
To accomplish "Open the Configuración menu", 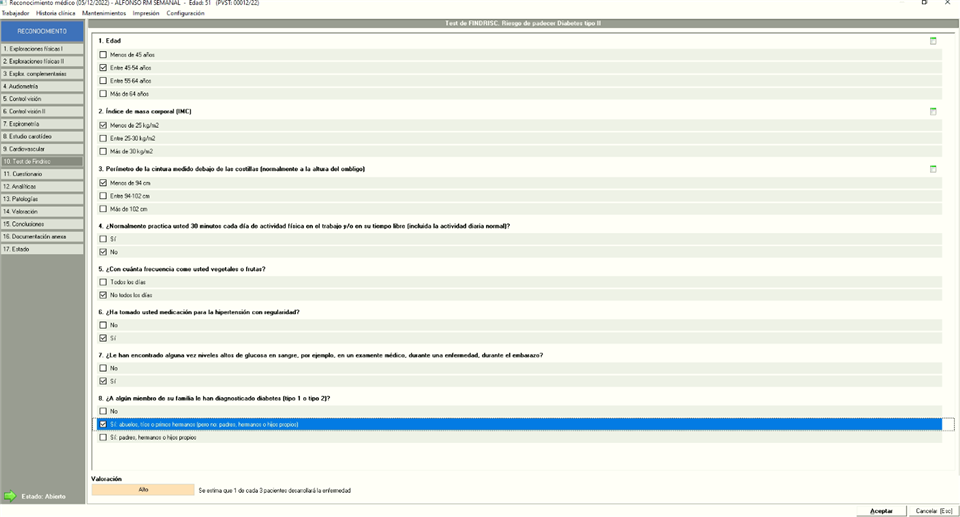I will pos(185,13).
